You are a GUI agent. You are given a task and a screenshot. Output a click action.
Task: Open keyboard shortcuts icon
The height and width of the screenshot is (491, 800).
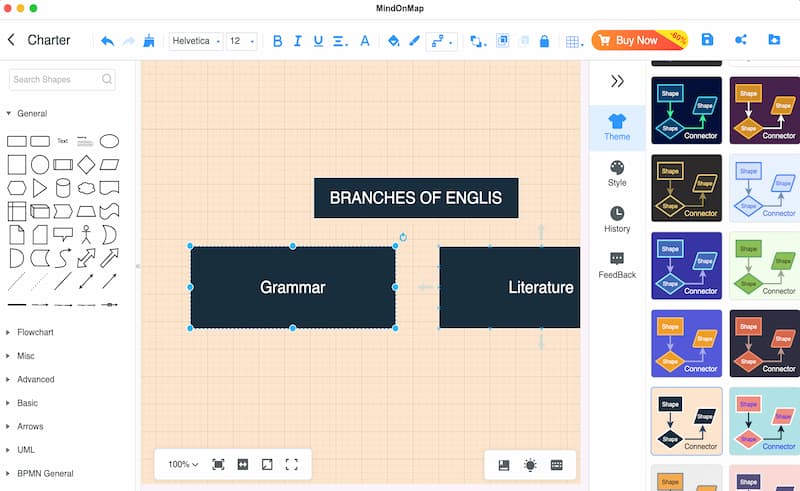pos(557,465)
